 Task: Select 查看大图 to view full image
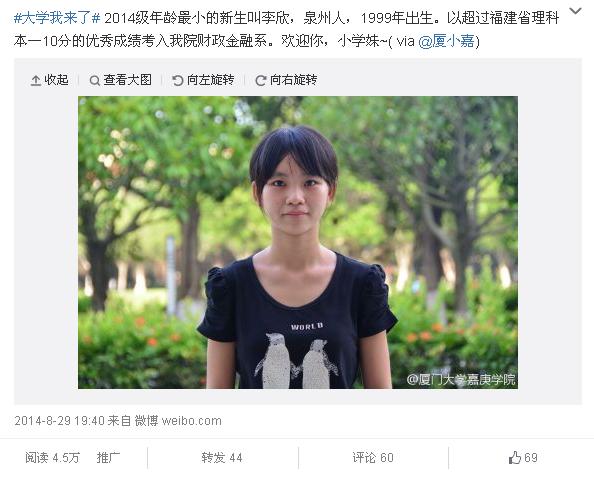pos(128,80)
